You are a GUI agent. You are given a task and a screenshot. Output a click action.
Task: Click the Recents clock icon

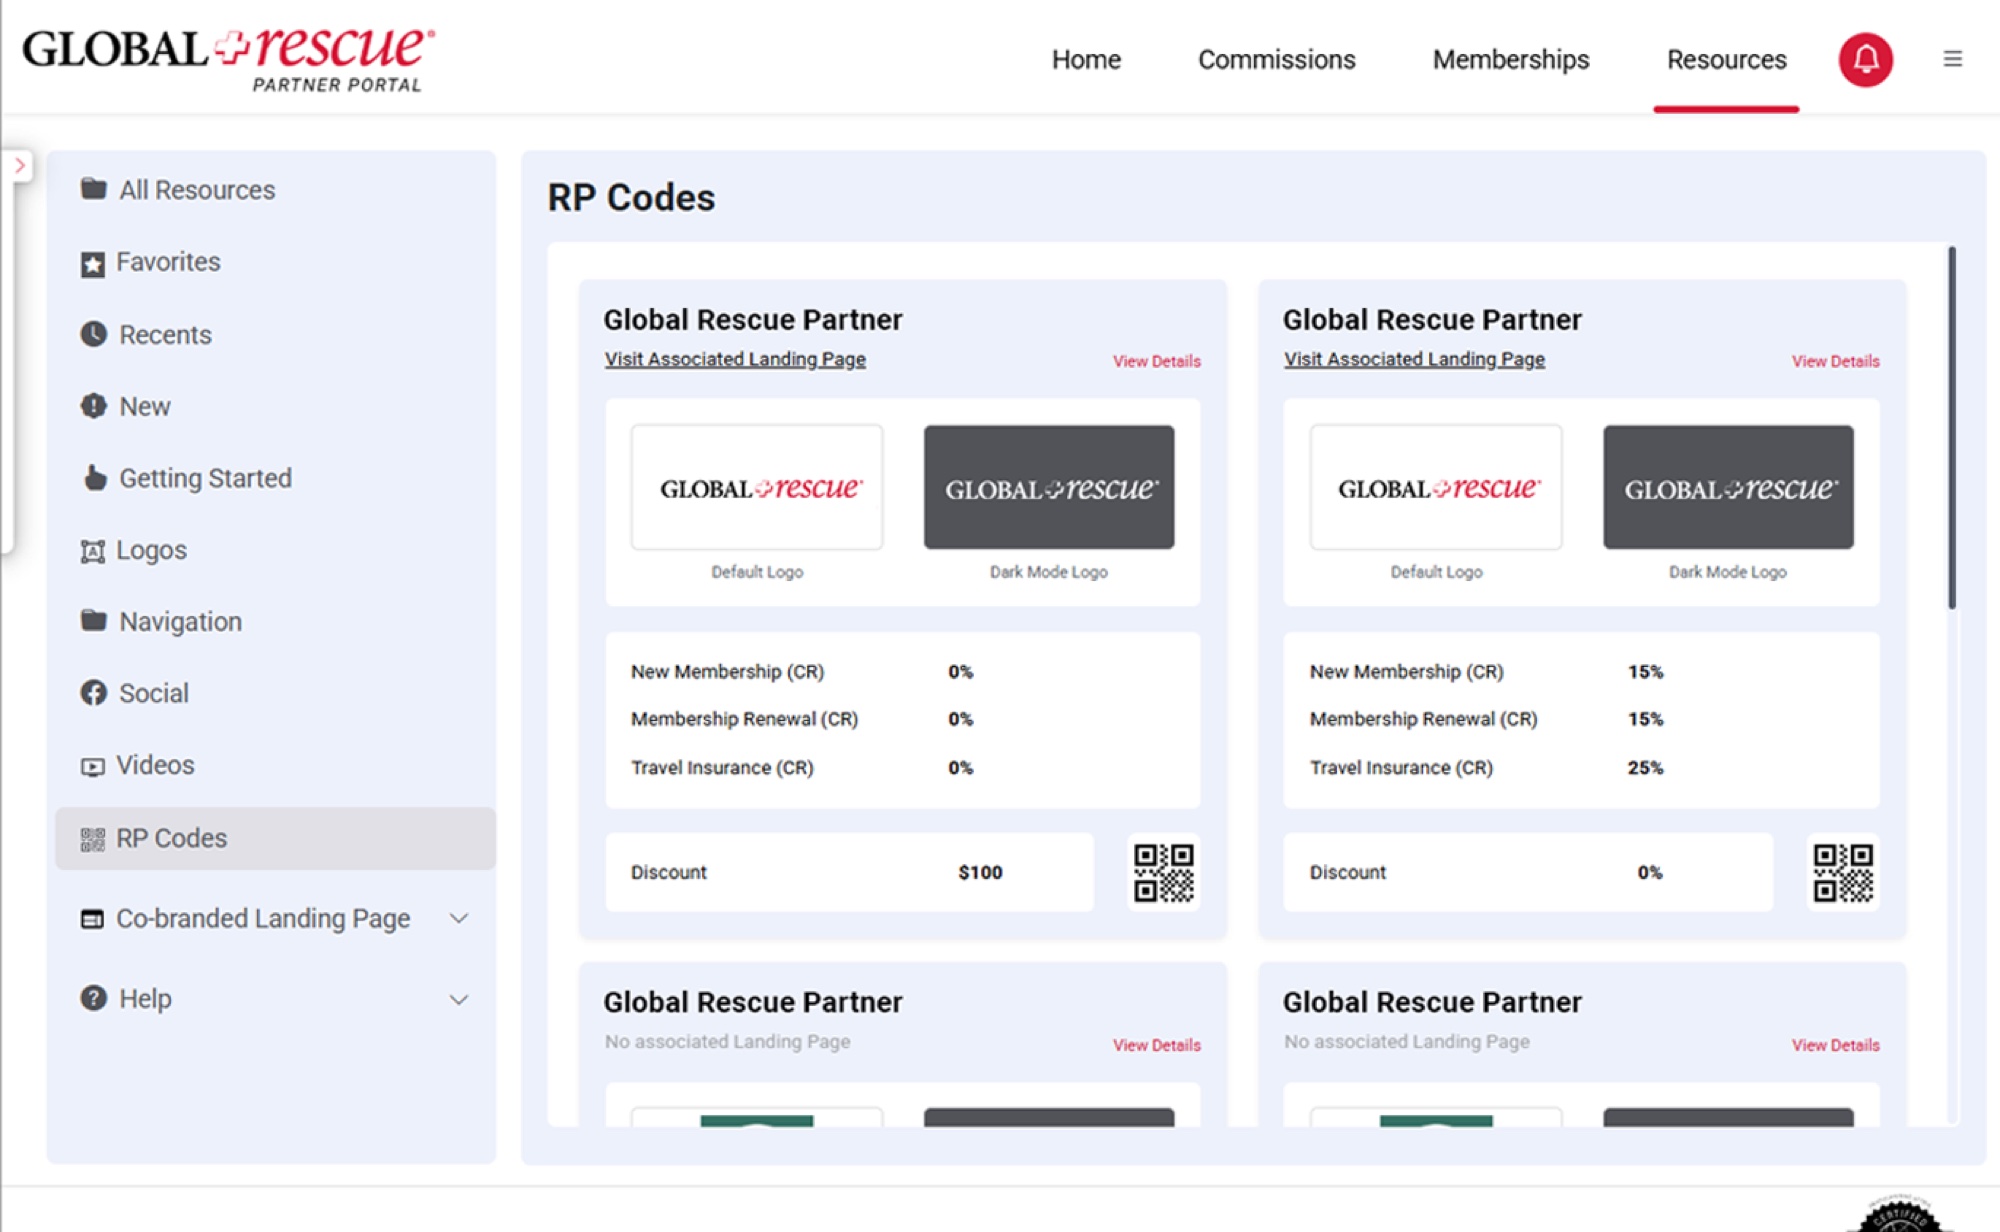[93, 334]
